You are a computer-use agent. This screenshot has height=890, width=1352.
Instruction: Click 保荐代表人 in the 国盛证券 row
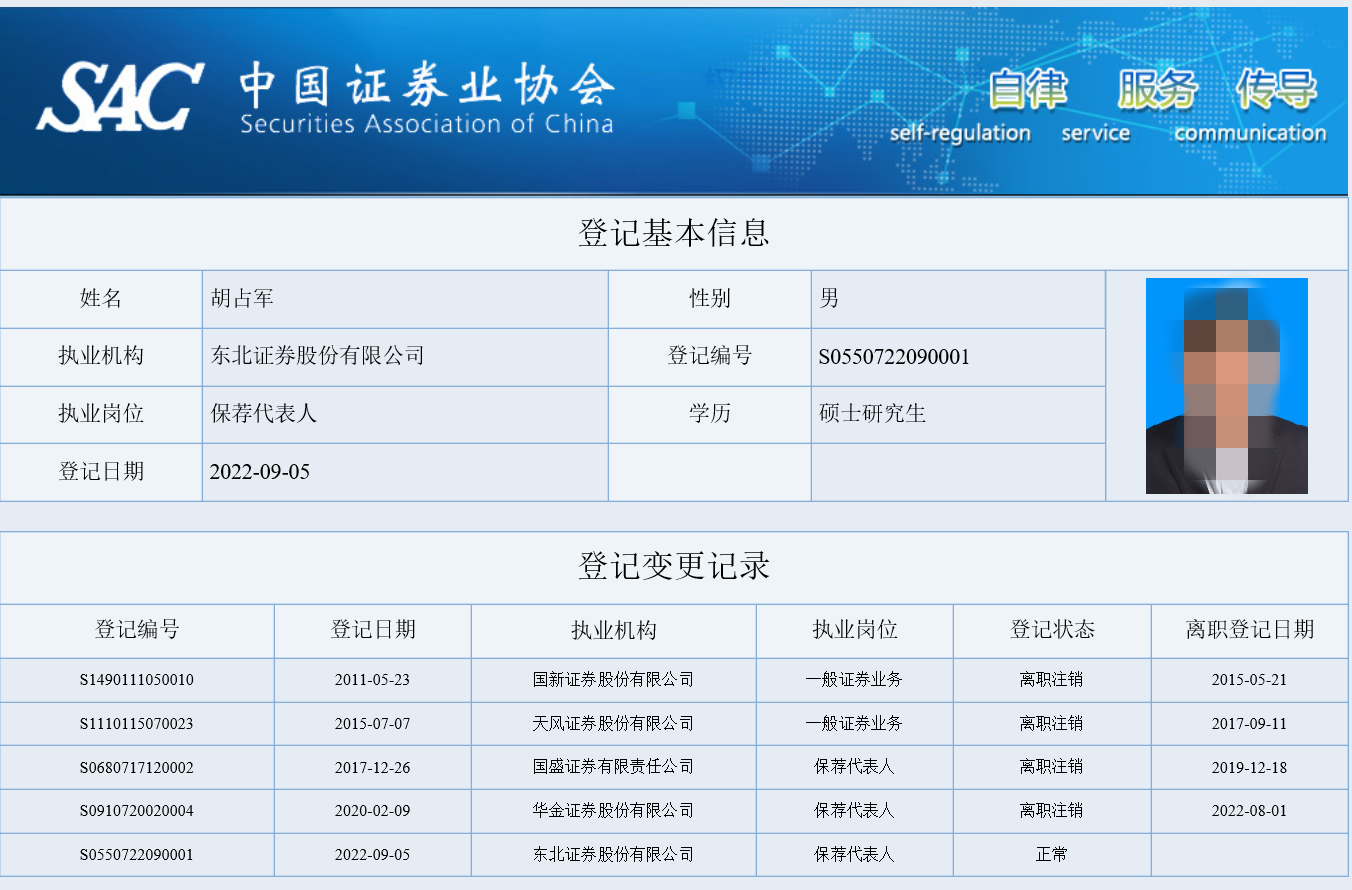tap(855, 767)
